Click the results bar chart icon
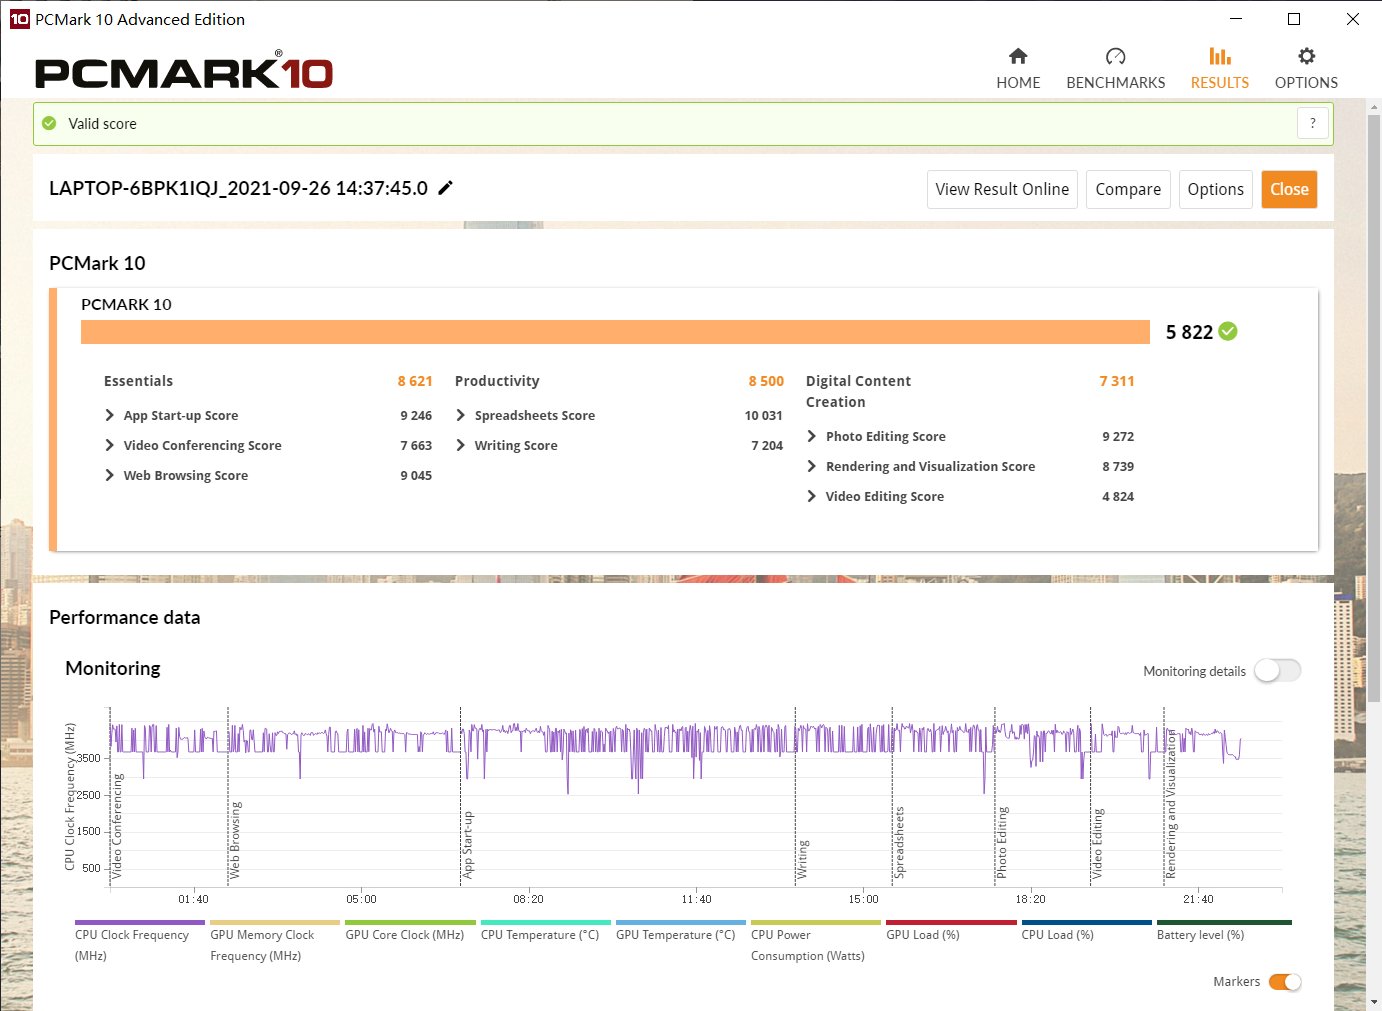The height and width of the screenshot is (1011, 1382). 1219,56
